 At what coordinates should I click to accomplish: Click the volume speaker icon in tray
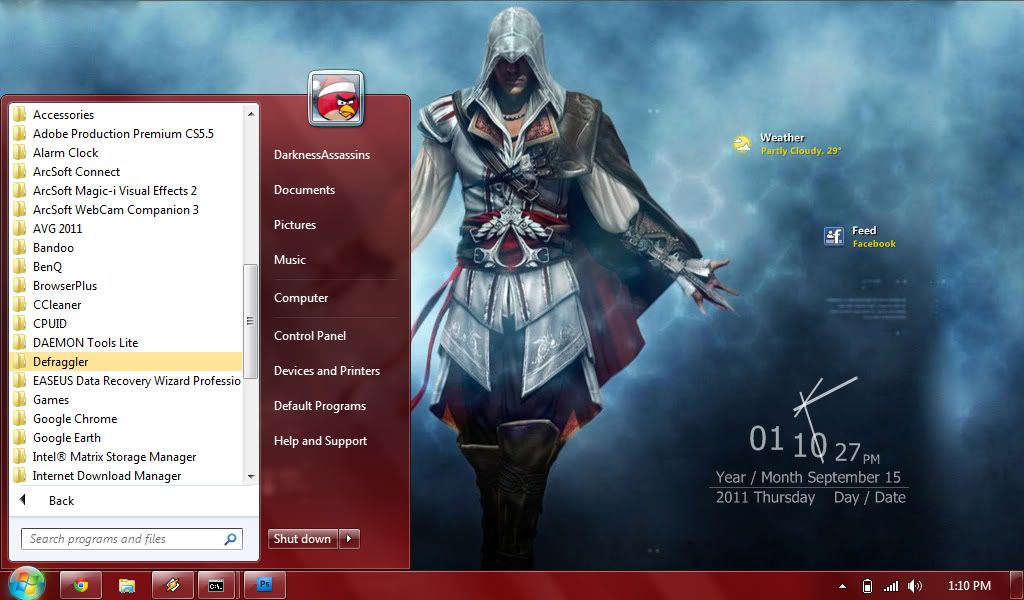click(x=914, y=586)
